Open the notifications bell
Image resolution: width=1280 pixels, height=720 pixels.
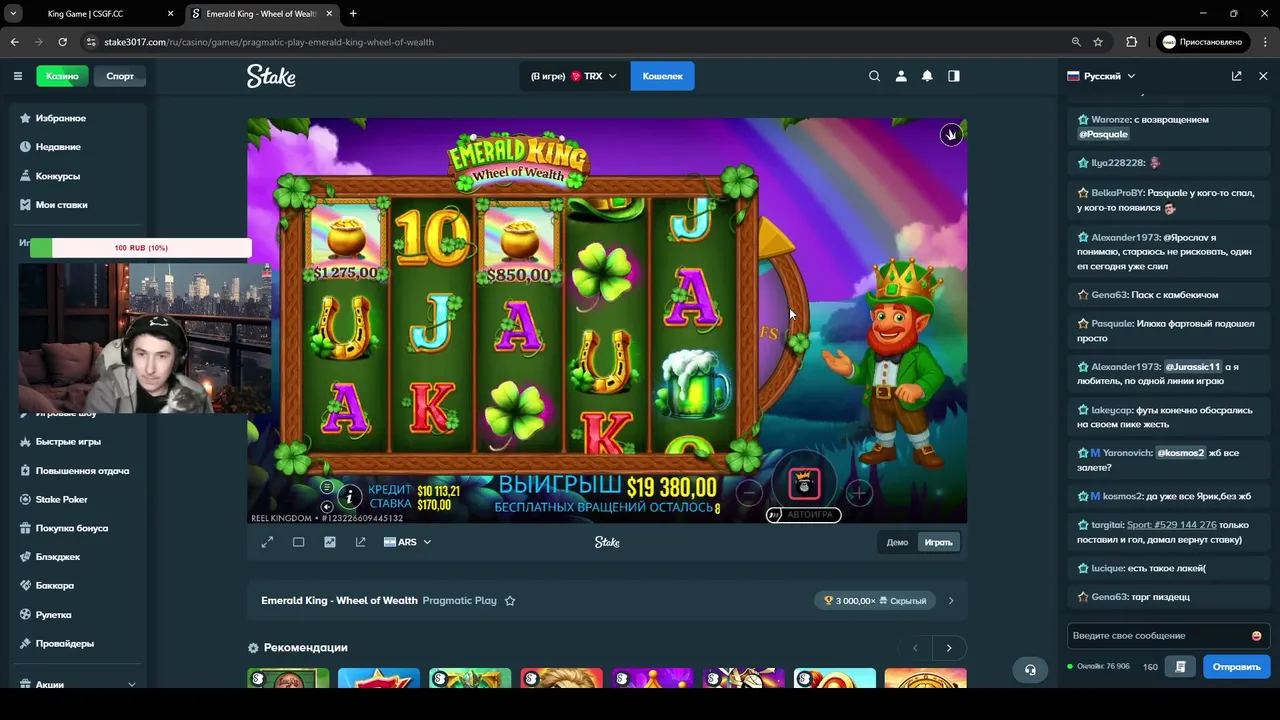click(927, 76)
